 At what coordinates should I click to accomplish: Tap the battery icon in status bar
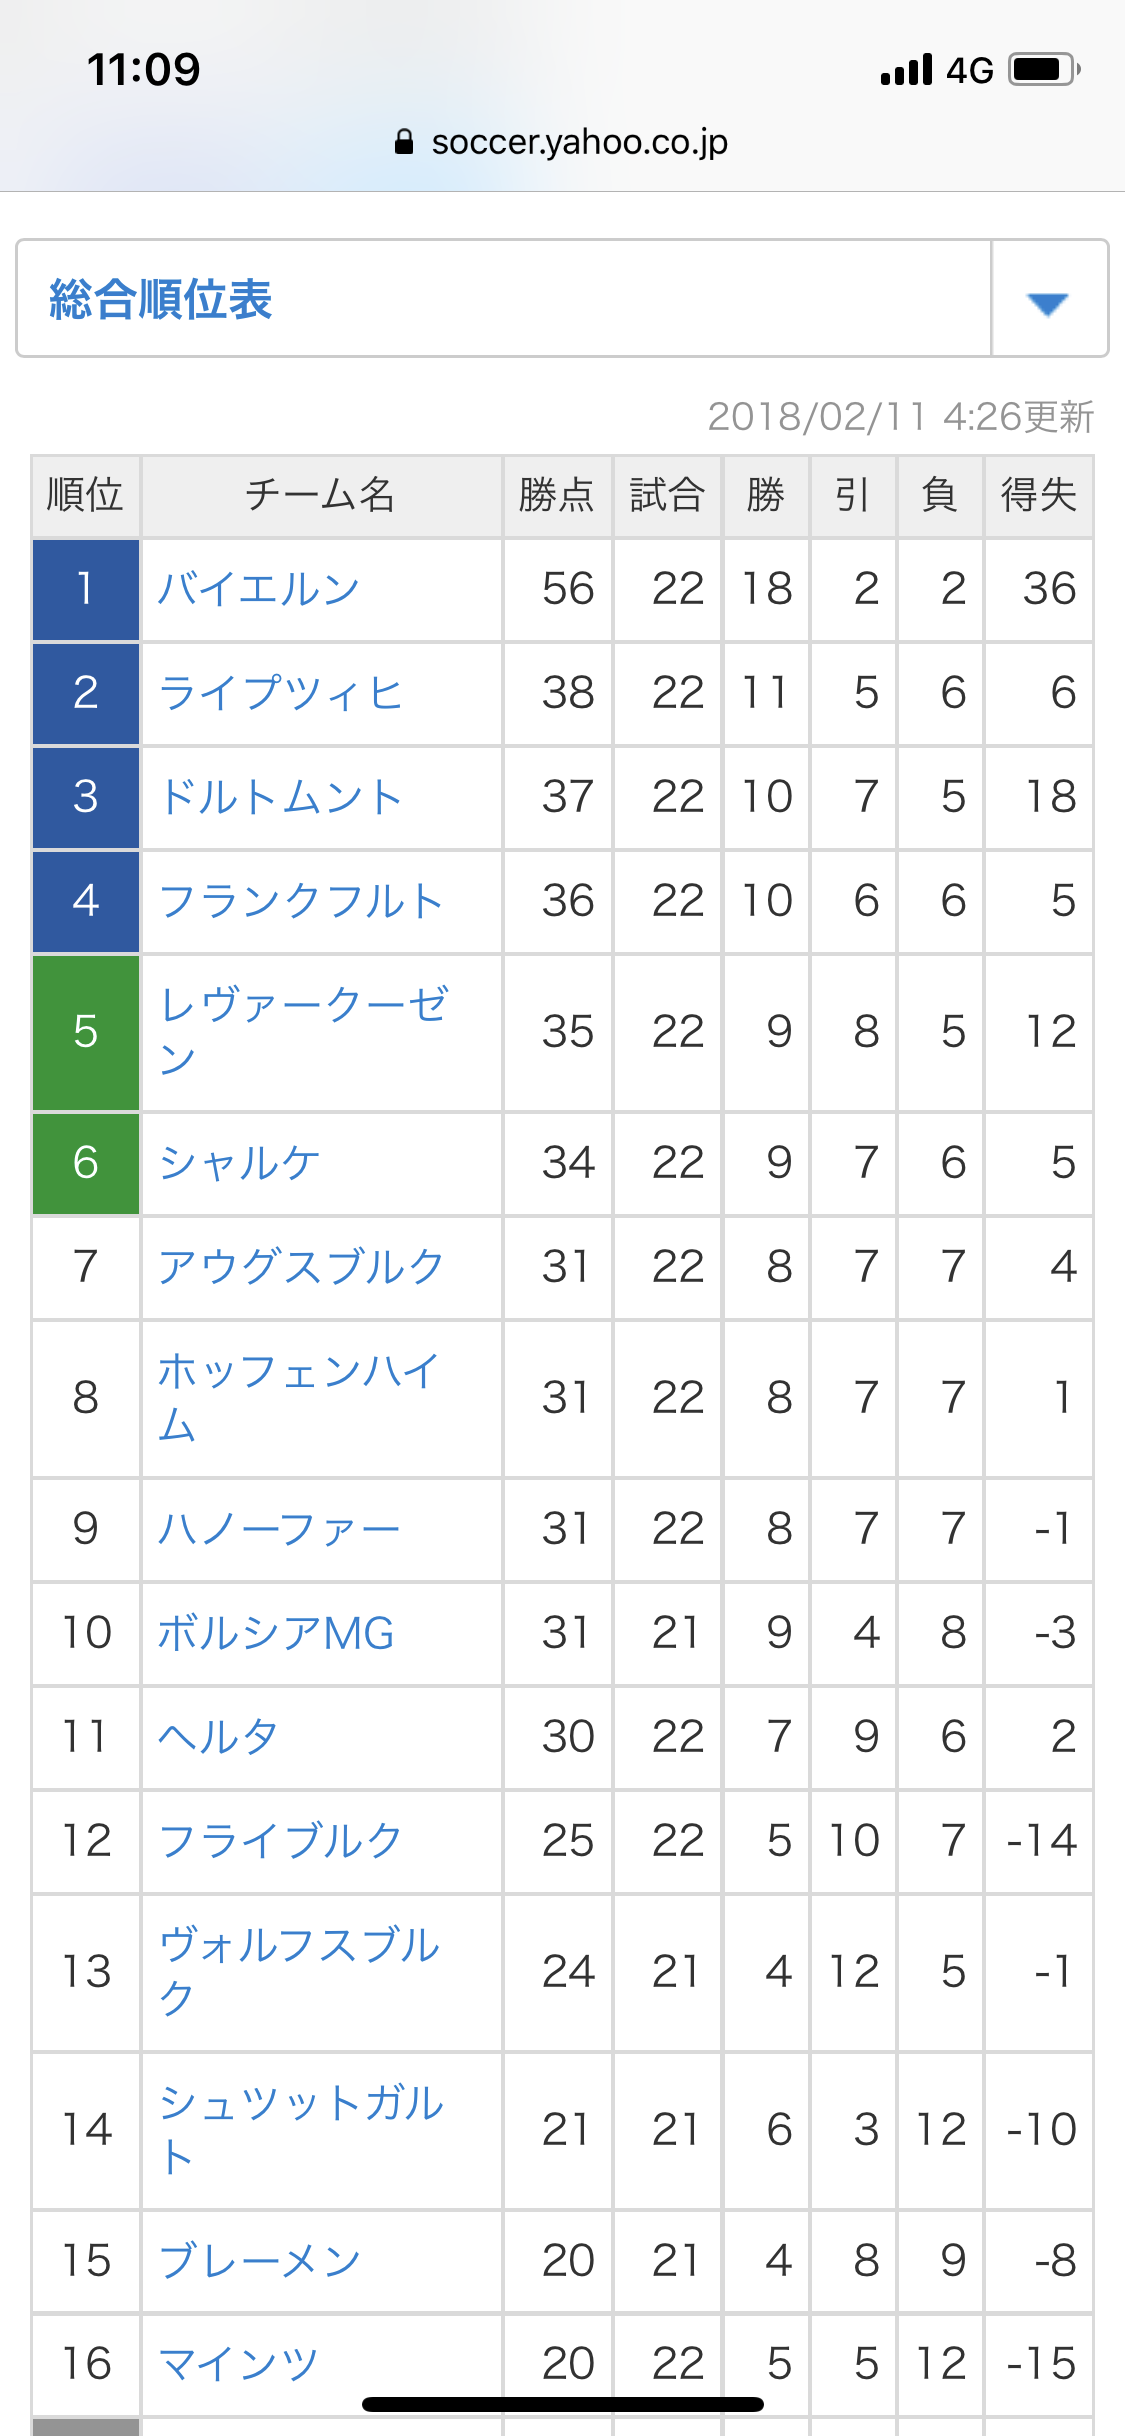click(x=1045, y=69)
